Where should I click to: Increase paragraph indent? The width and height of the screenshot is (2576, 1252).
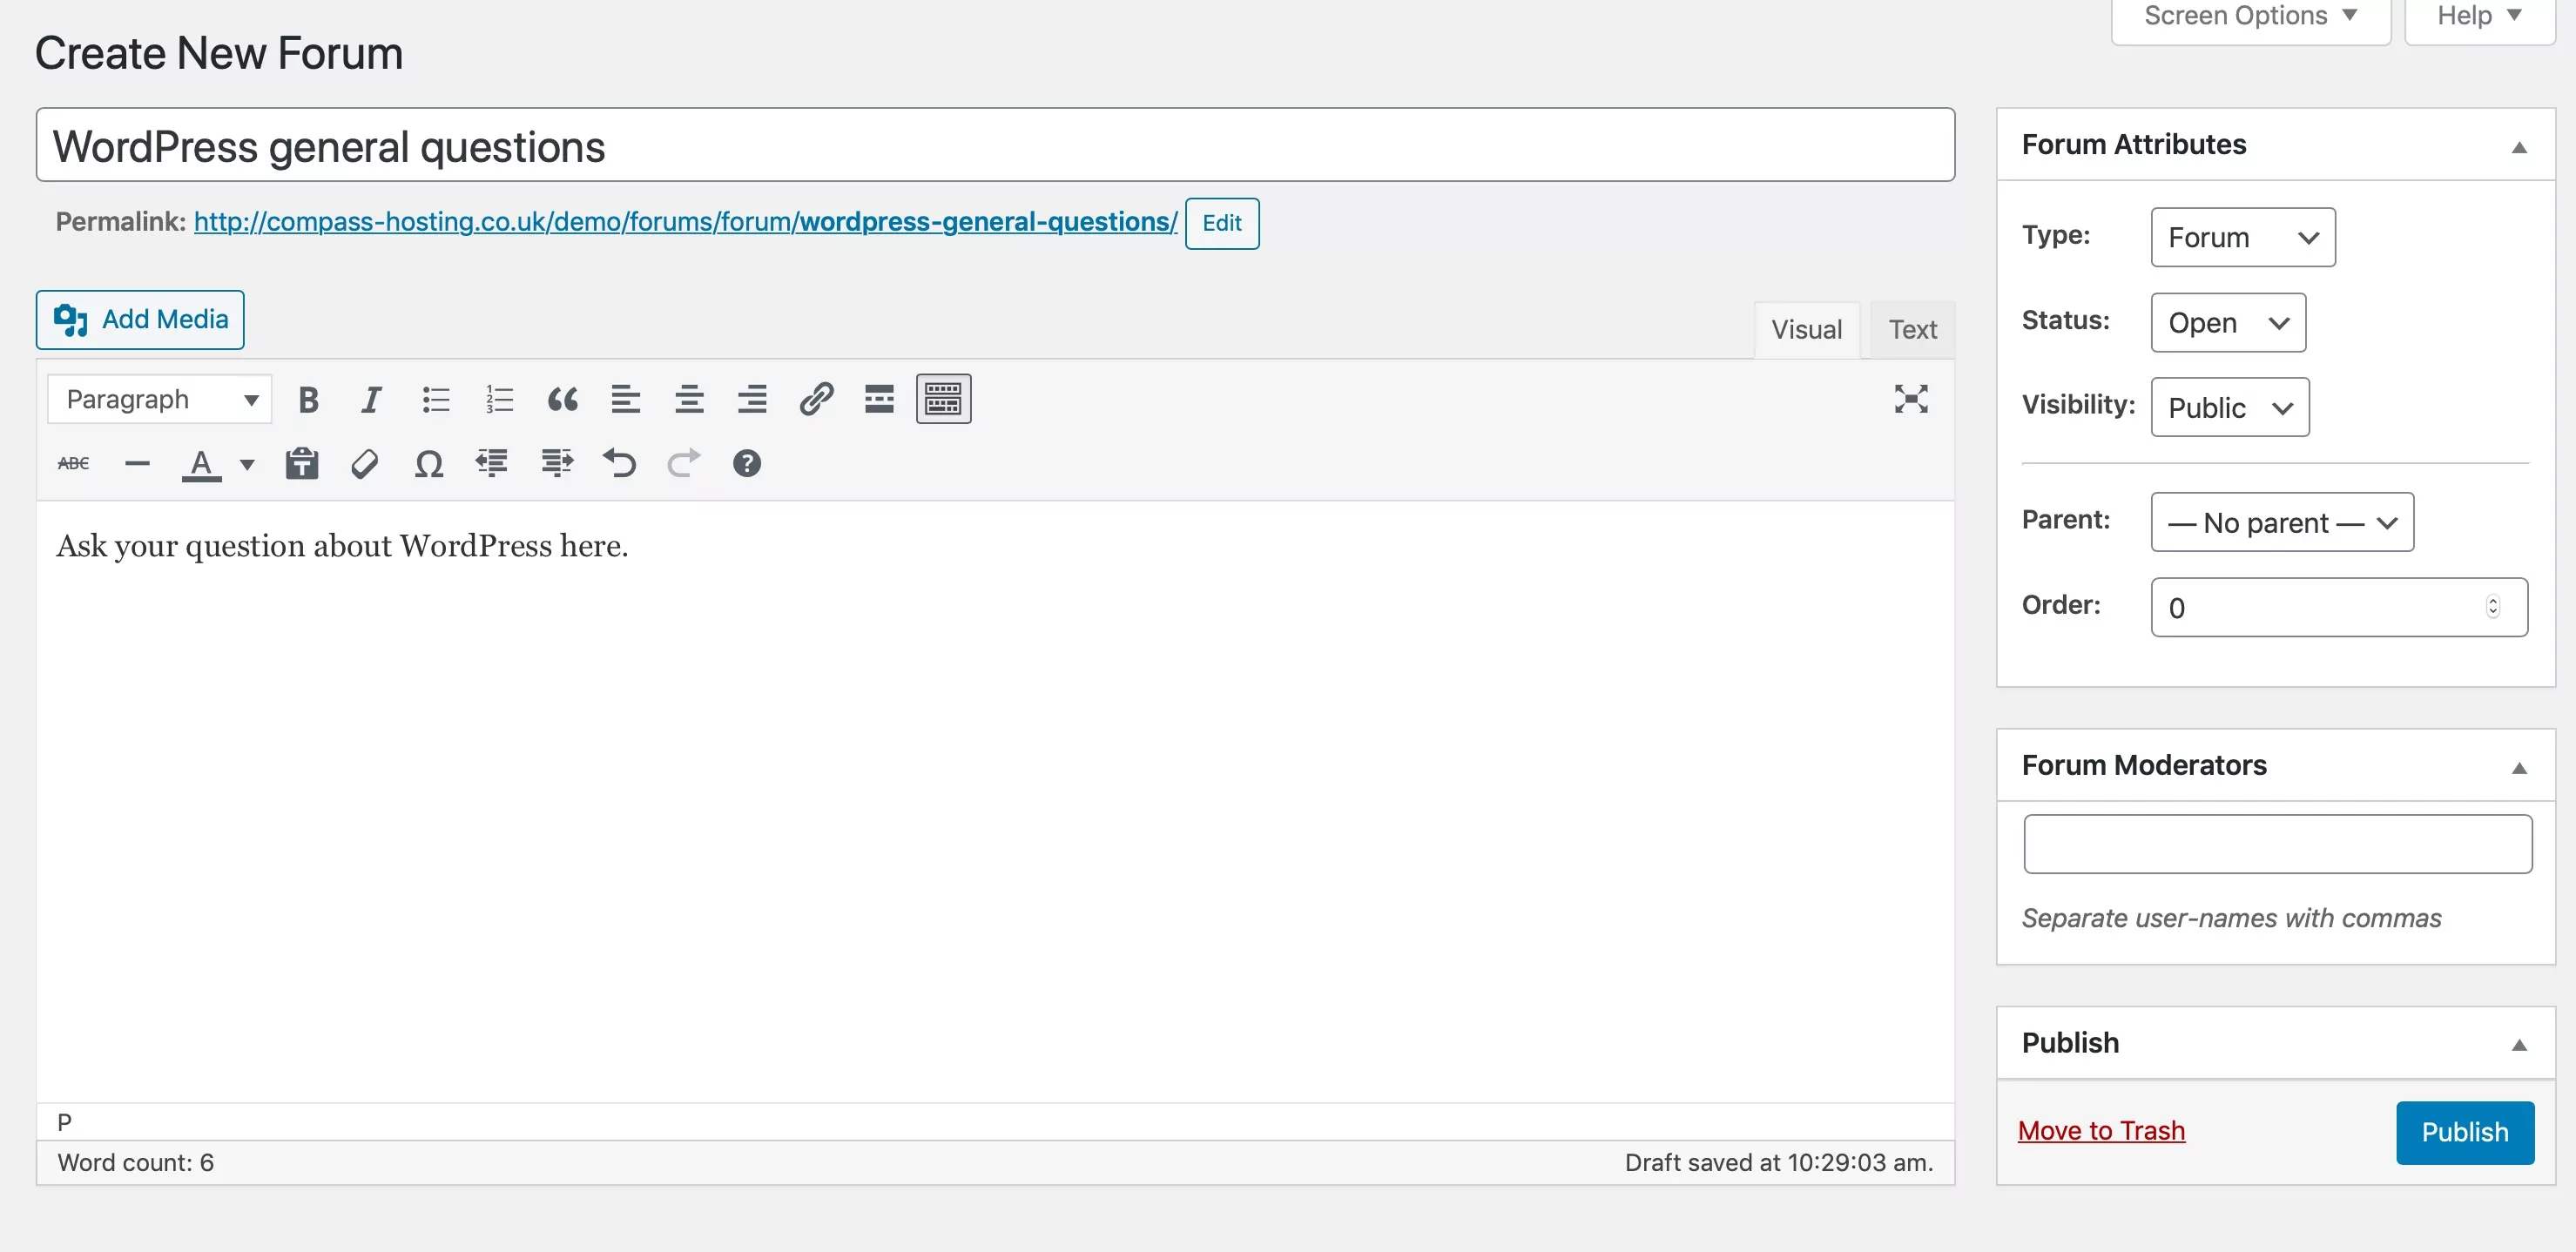(x=556, y=464)
